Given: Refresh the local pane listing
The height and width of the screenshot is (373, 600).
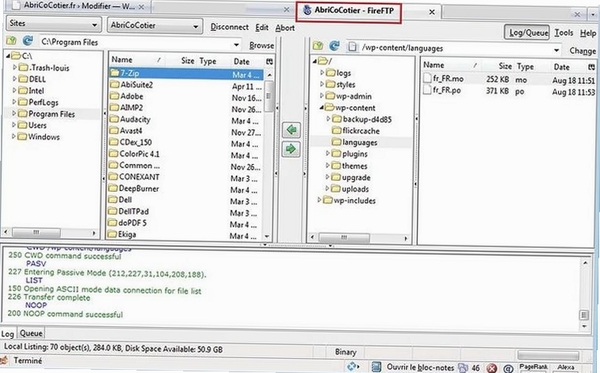Looking at the screenshot, I should point(27,41).
